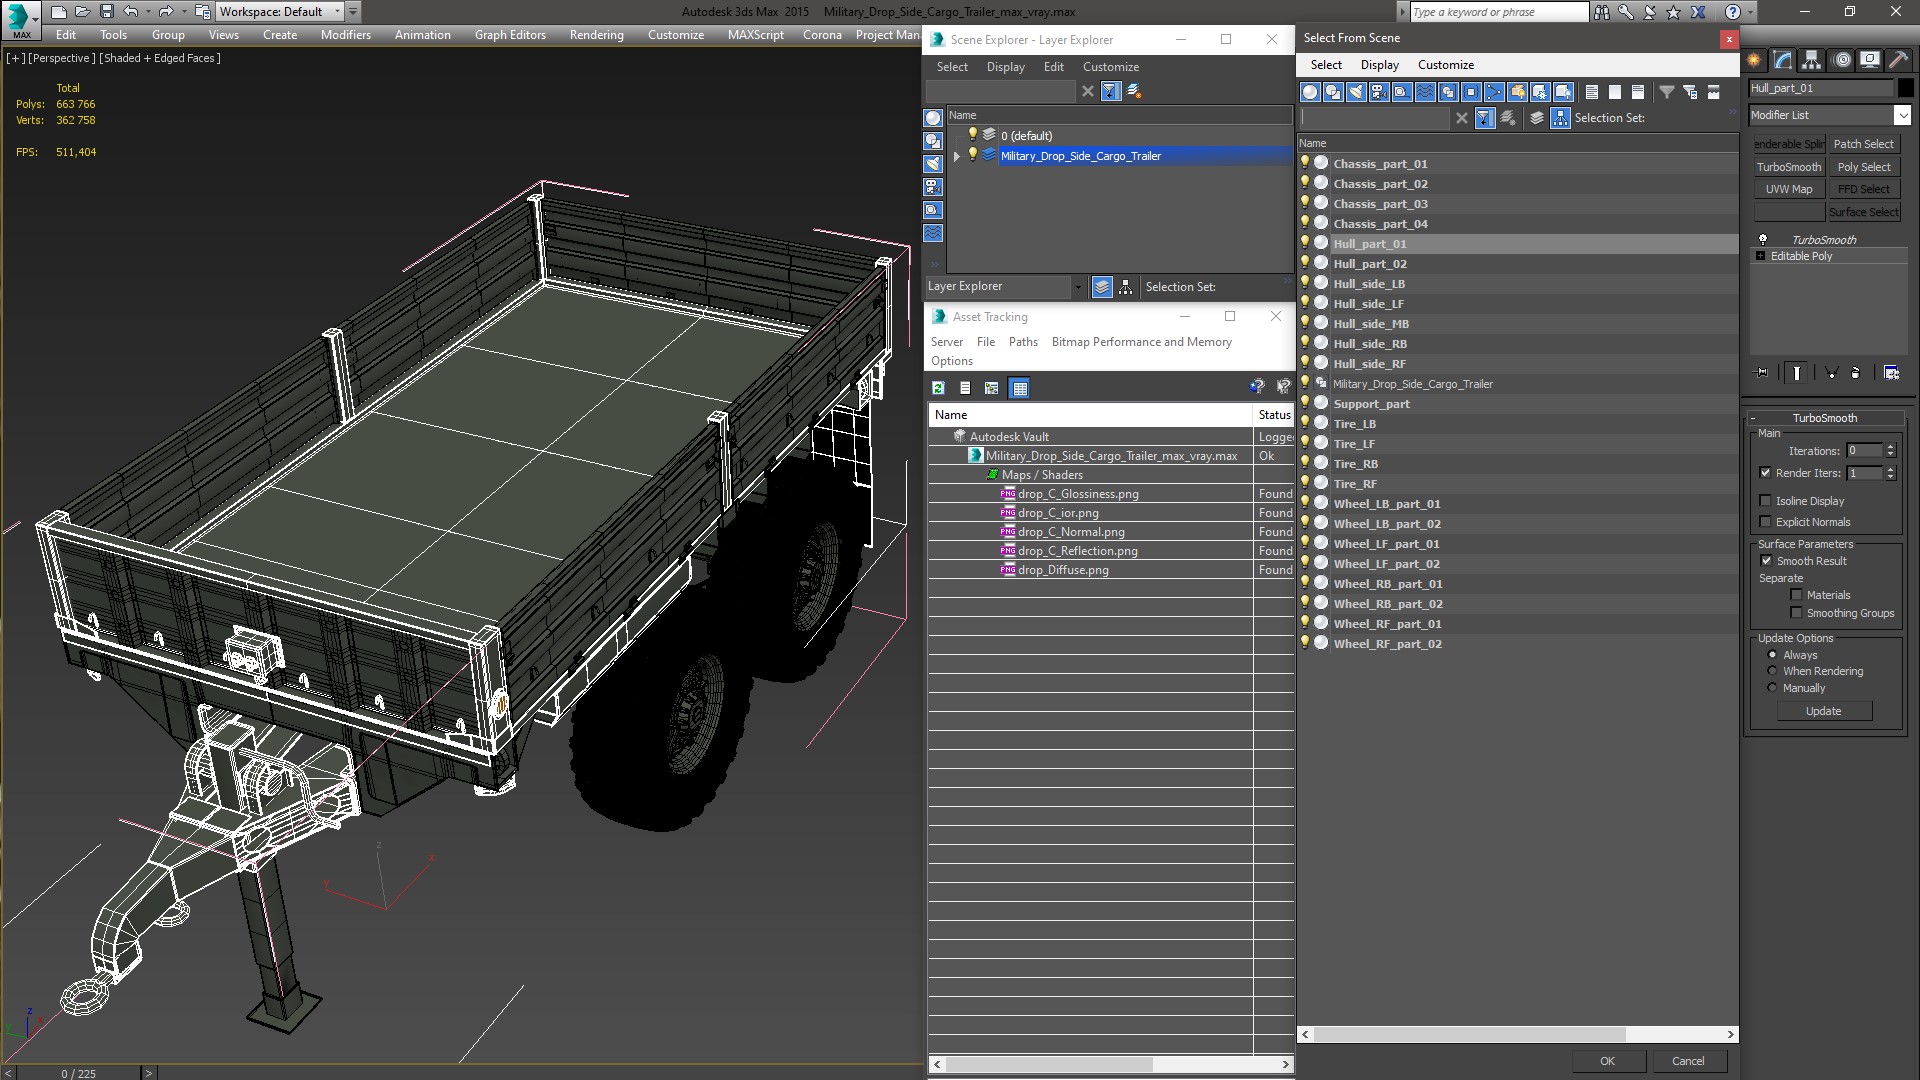Toggle Display Helpers filter in Select From Scene
Viewport: 1920px width, 1080px height.
(x=1402, y=92)
